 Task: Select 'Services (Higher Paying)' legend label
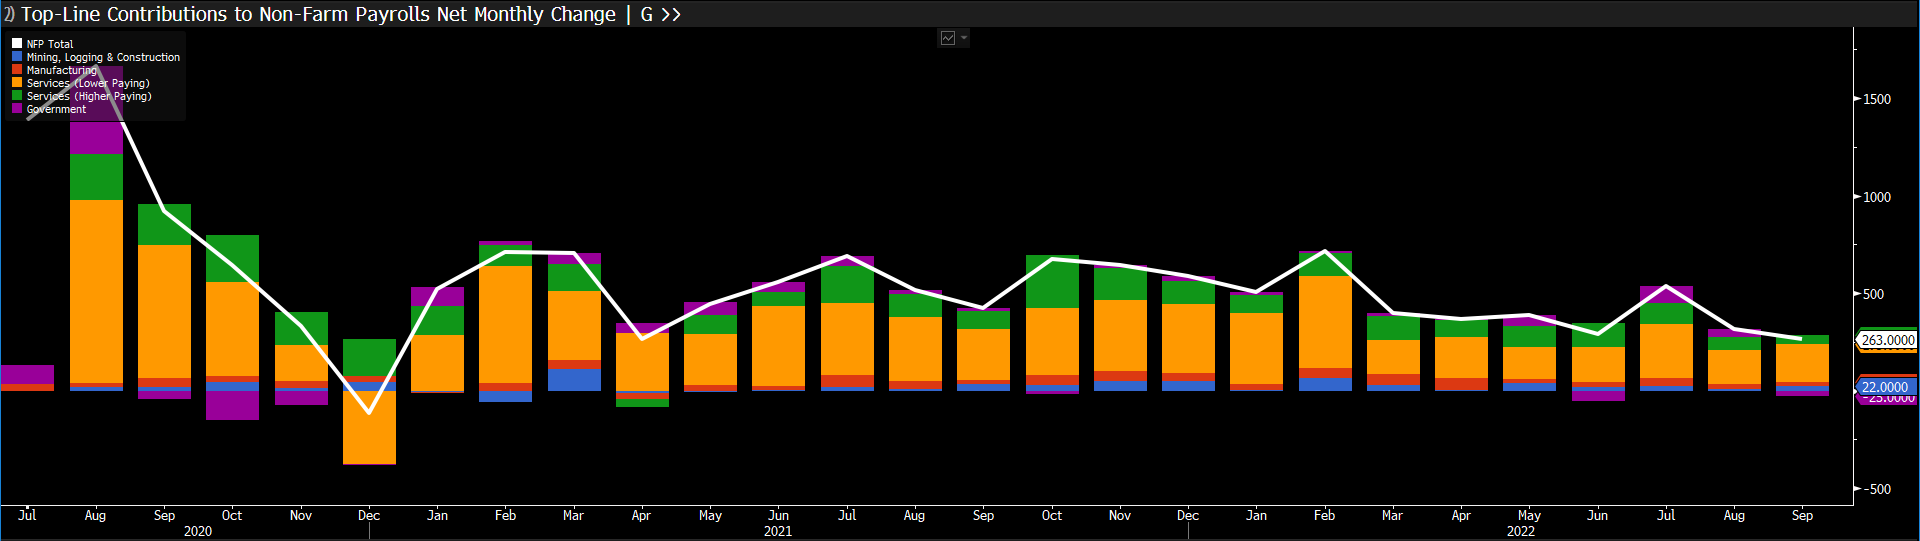[89, 96]
